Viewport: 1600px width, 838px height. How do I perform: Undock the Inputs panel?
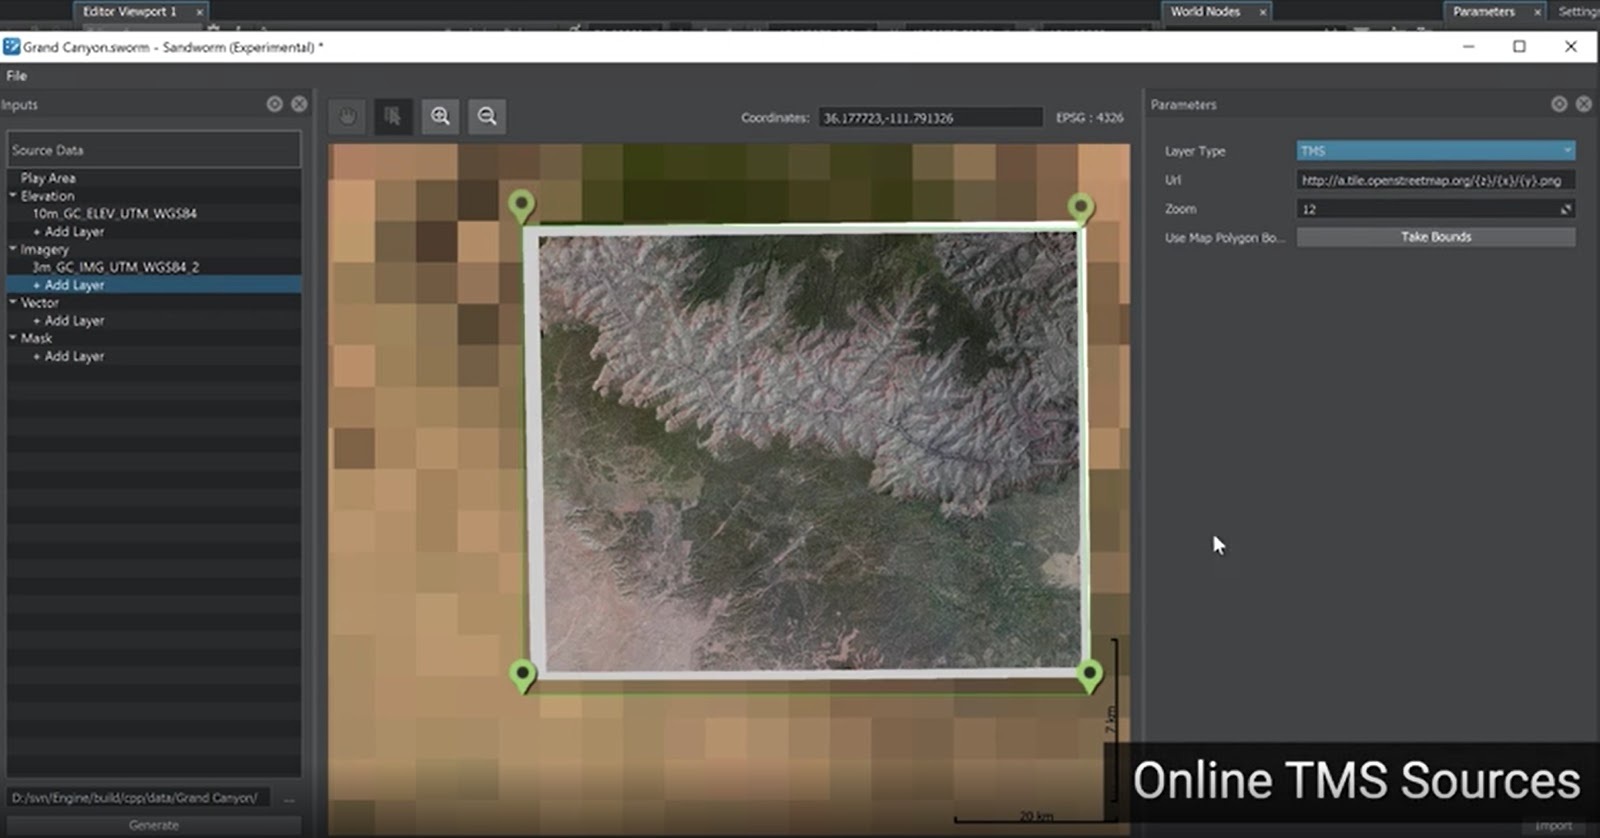[x=274, y=104]
